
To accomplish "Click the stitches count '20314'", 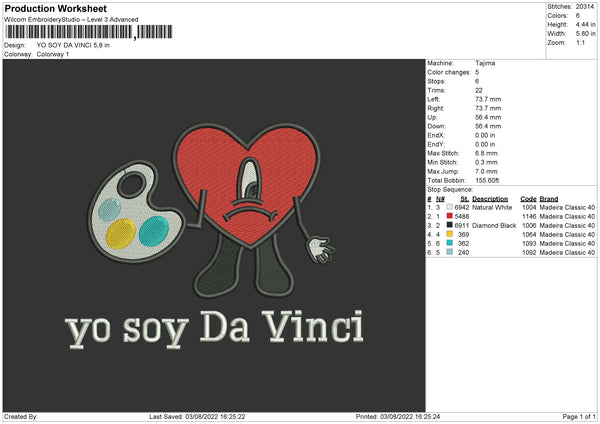I will tap(585, 7).
